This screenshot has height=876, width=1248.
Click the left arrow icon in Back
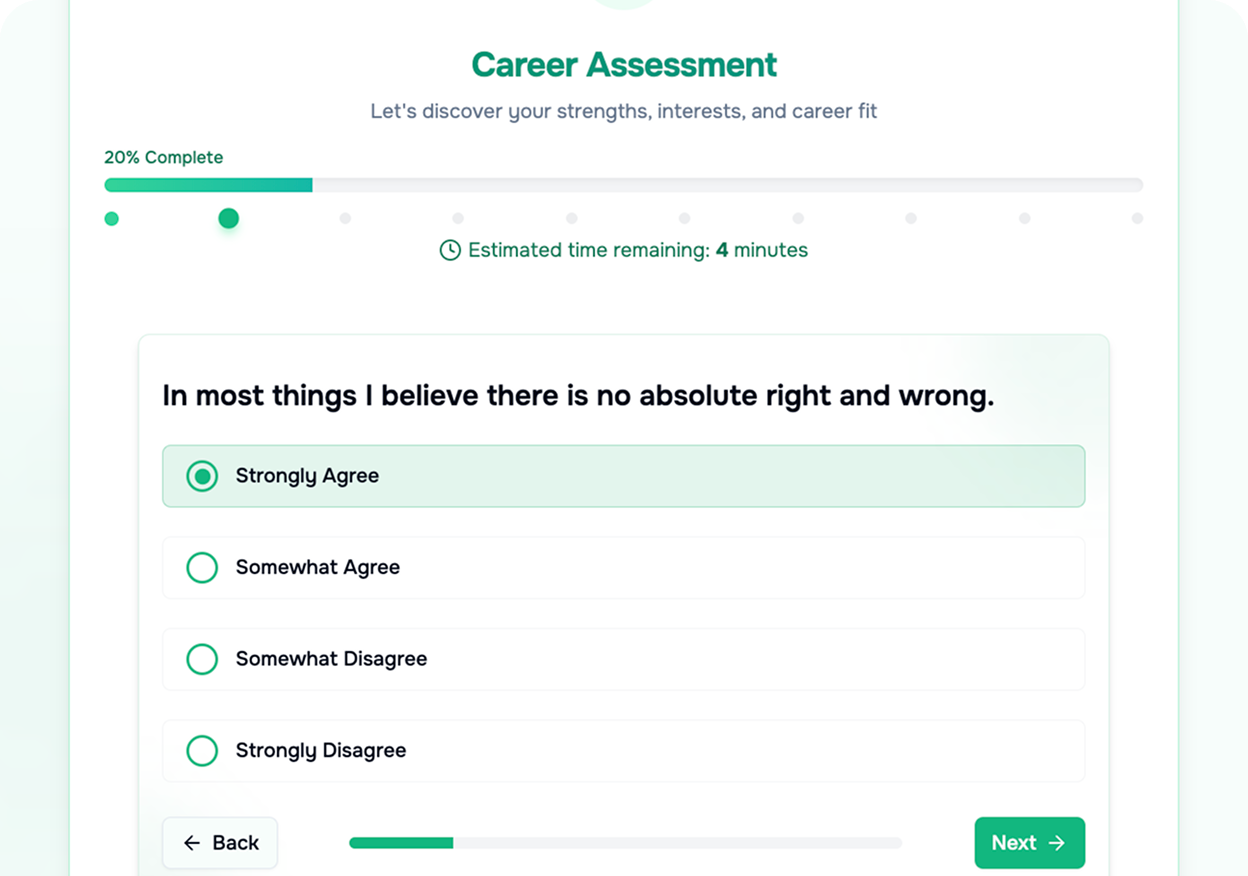(192, 843)
